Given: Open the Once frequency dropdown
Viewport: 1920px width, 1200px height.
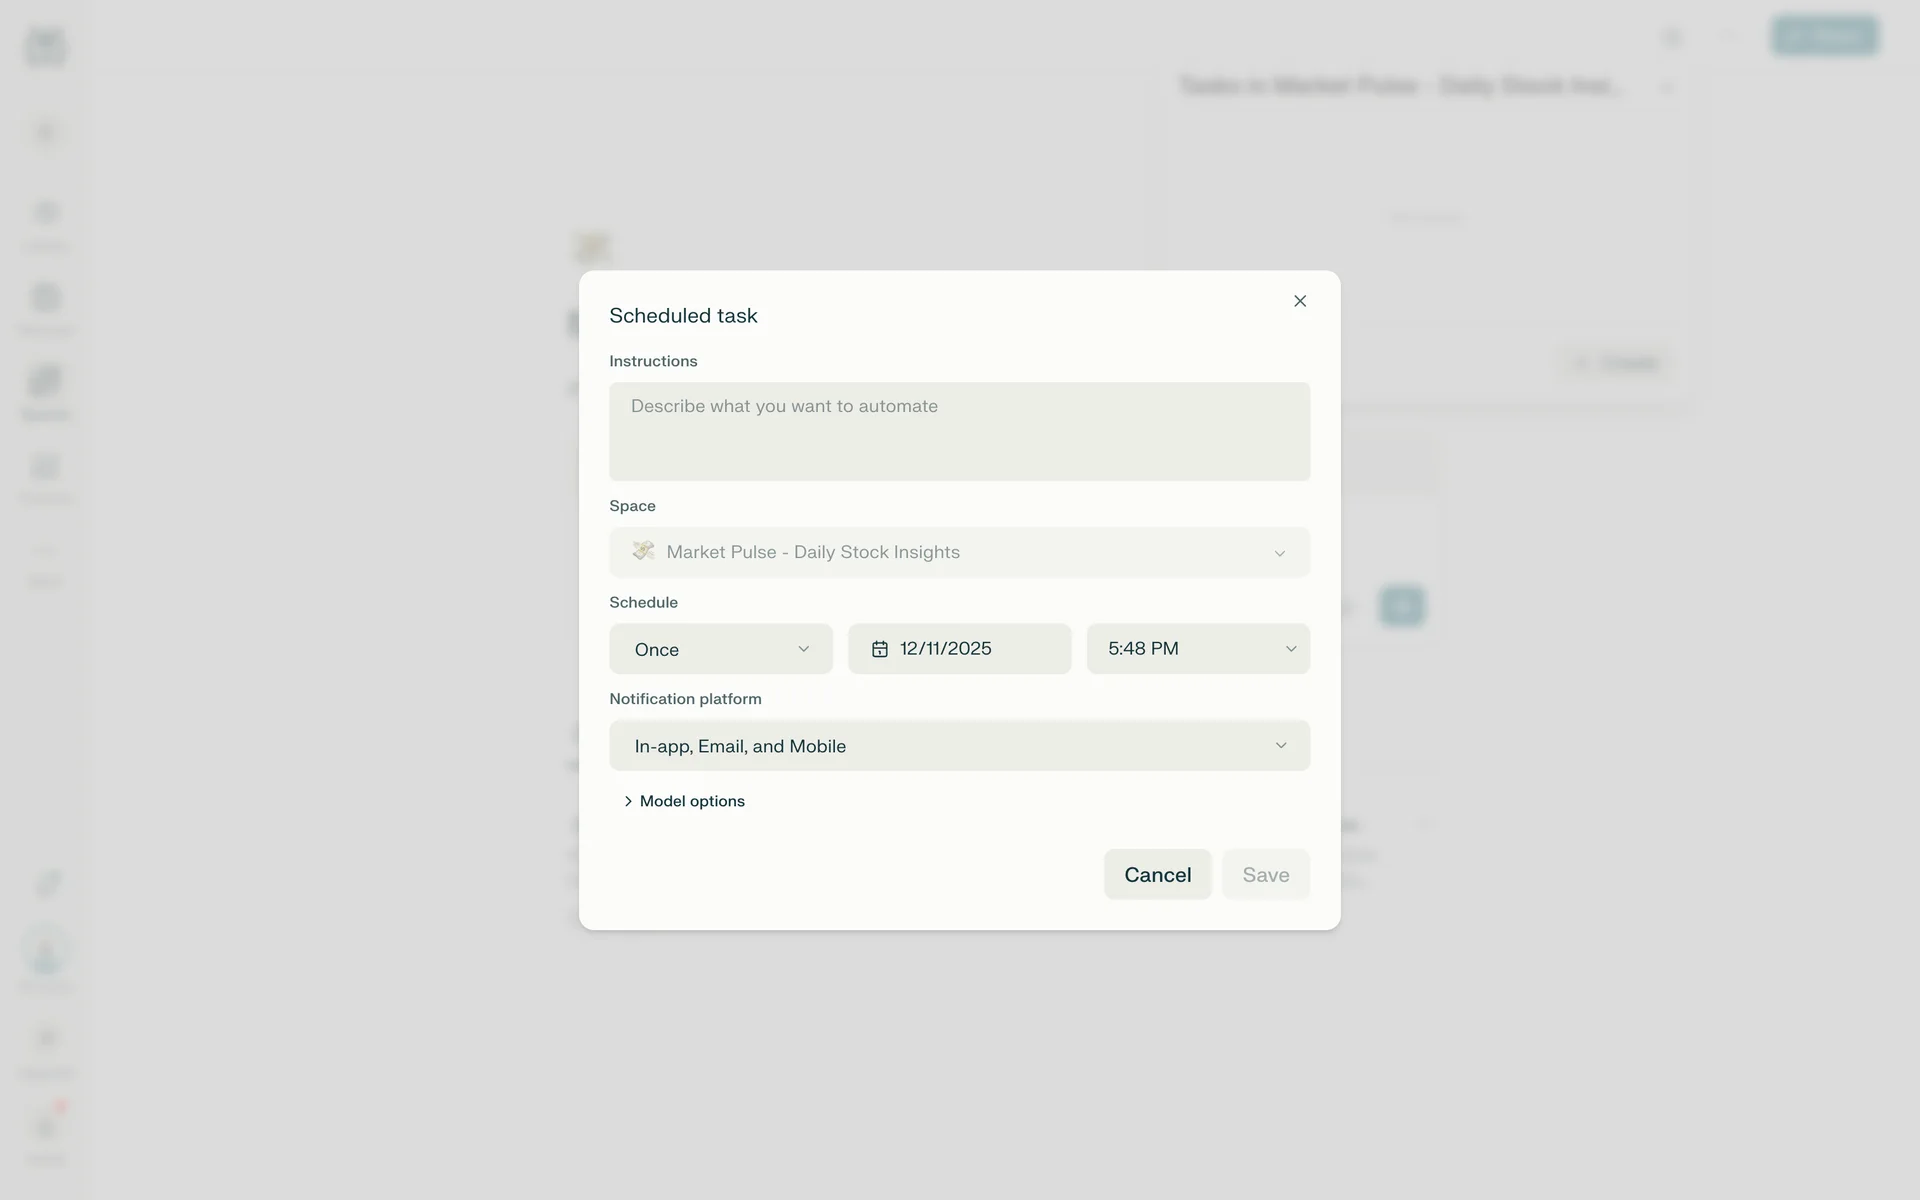Looking at the screenshot, I should pos(720,649).
